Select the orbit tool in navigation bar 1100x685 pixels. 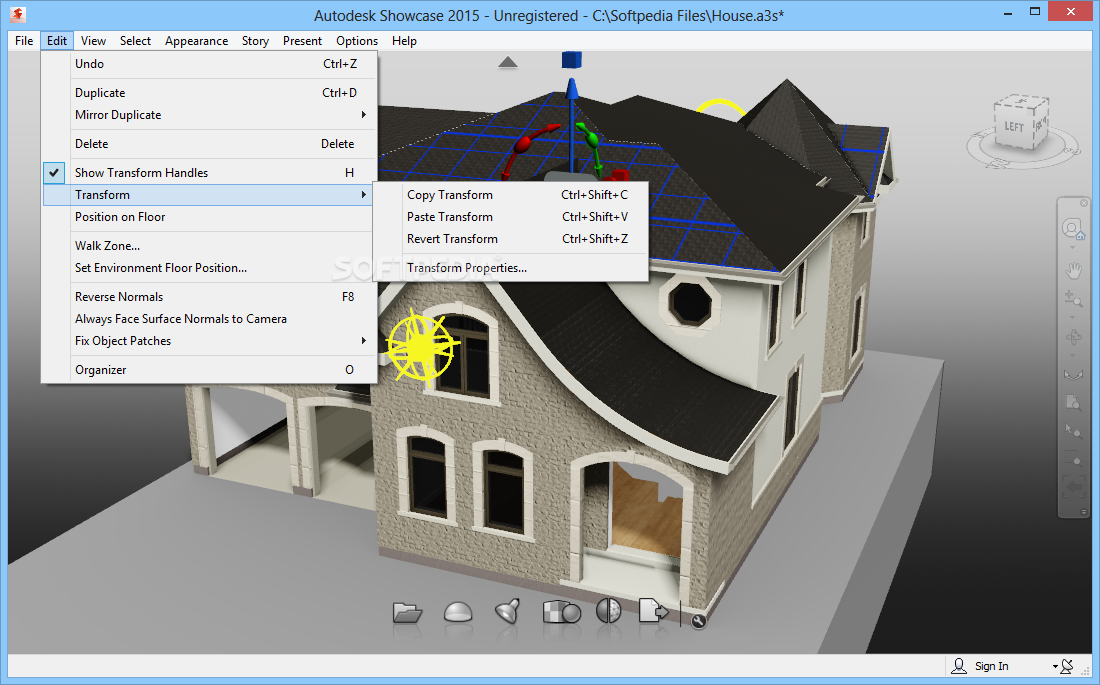(x=1073, y=338)
